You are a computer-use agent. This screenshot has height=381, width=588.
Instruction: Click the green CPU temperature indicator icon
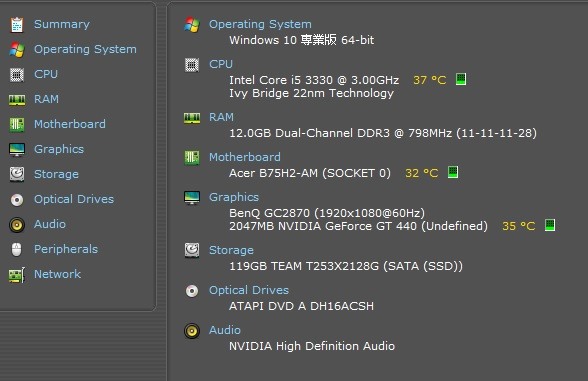point(461,79)
